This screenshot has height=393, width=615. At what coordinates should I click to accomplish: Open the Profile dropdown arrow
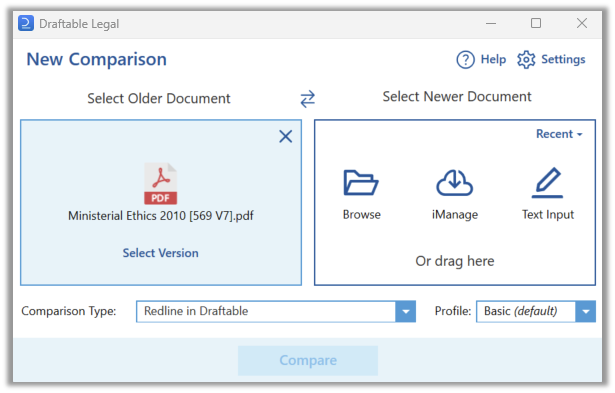click(586, 312)
